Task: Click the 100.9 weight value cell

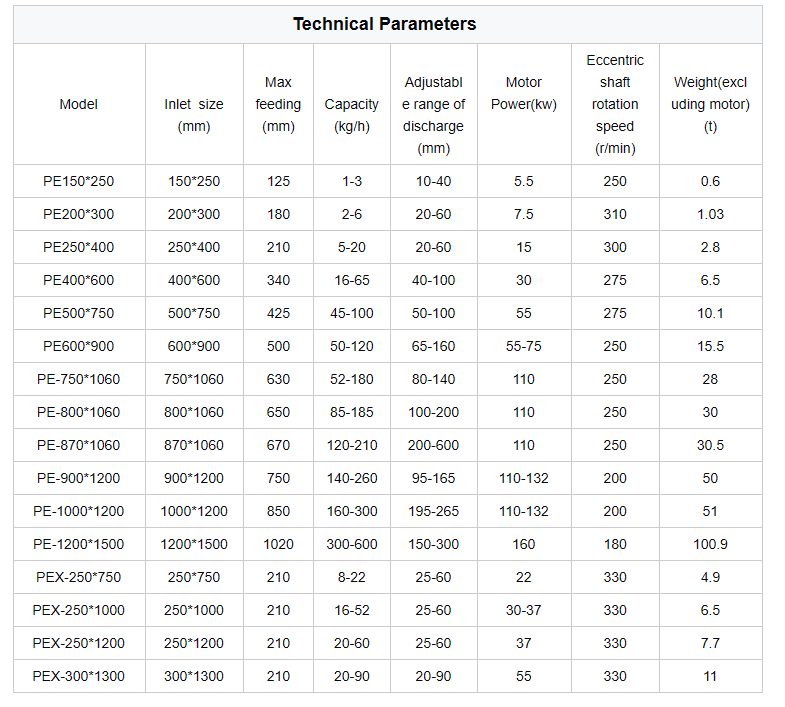Action: pyautogui.click(x=710, y=544)
